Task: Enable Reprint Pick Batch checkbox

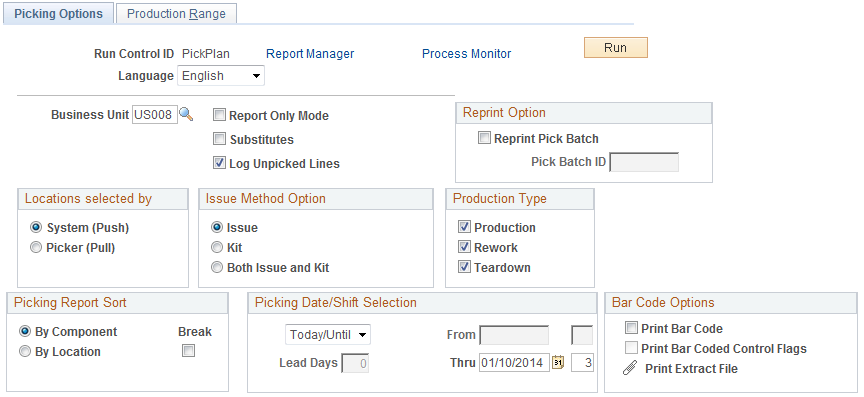Action: pyautogui.click(x=484, y=138)
